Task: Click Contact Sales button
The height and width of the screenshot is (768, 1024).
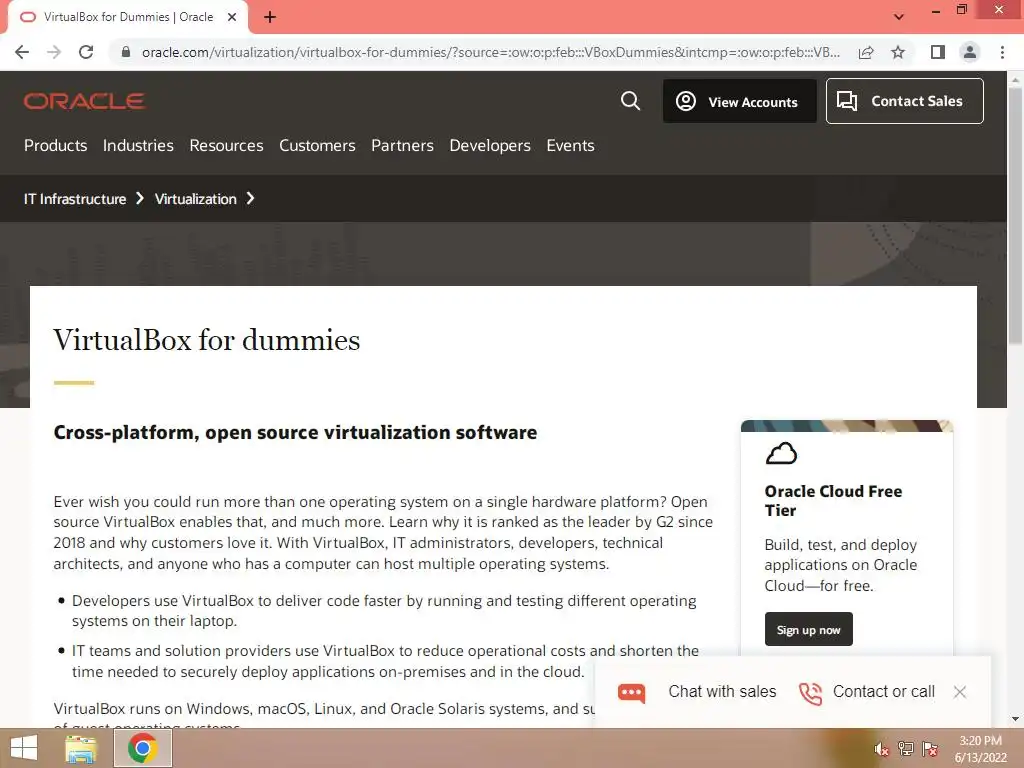Action: (x=904, y=101)
